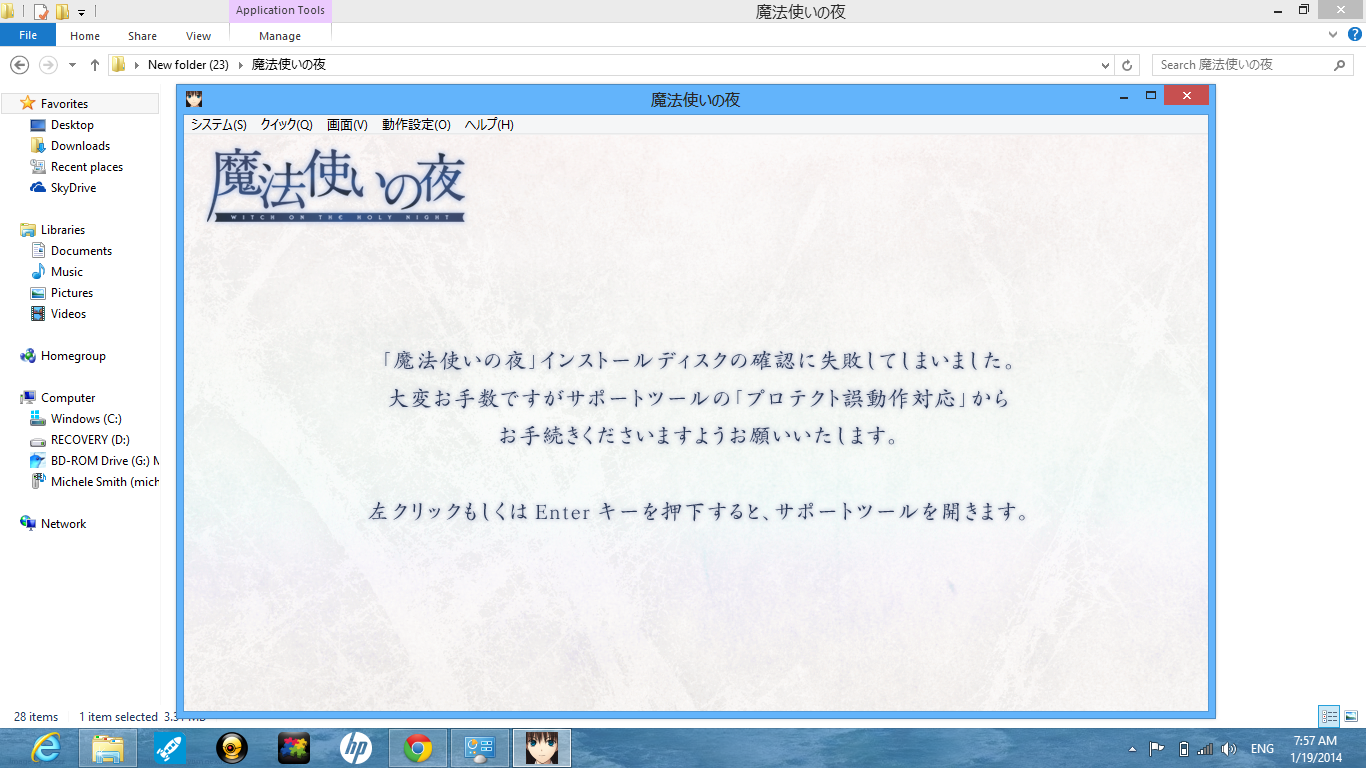Open Windows (C:) drive

coord(86,419)
